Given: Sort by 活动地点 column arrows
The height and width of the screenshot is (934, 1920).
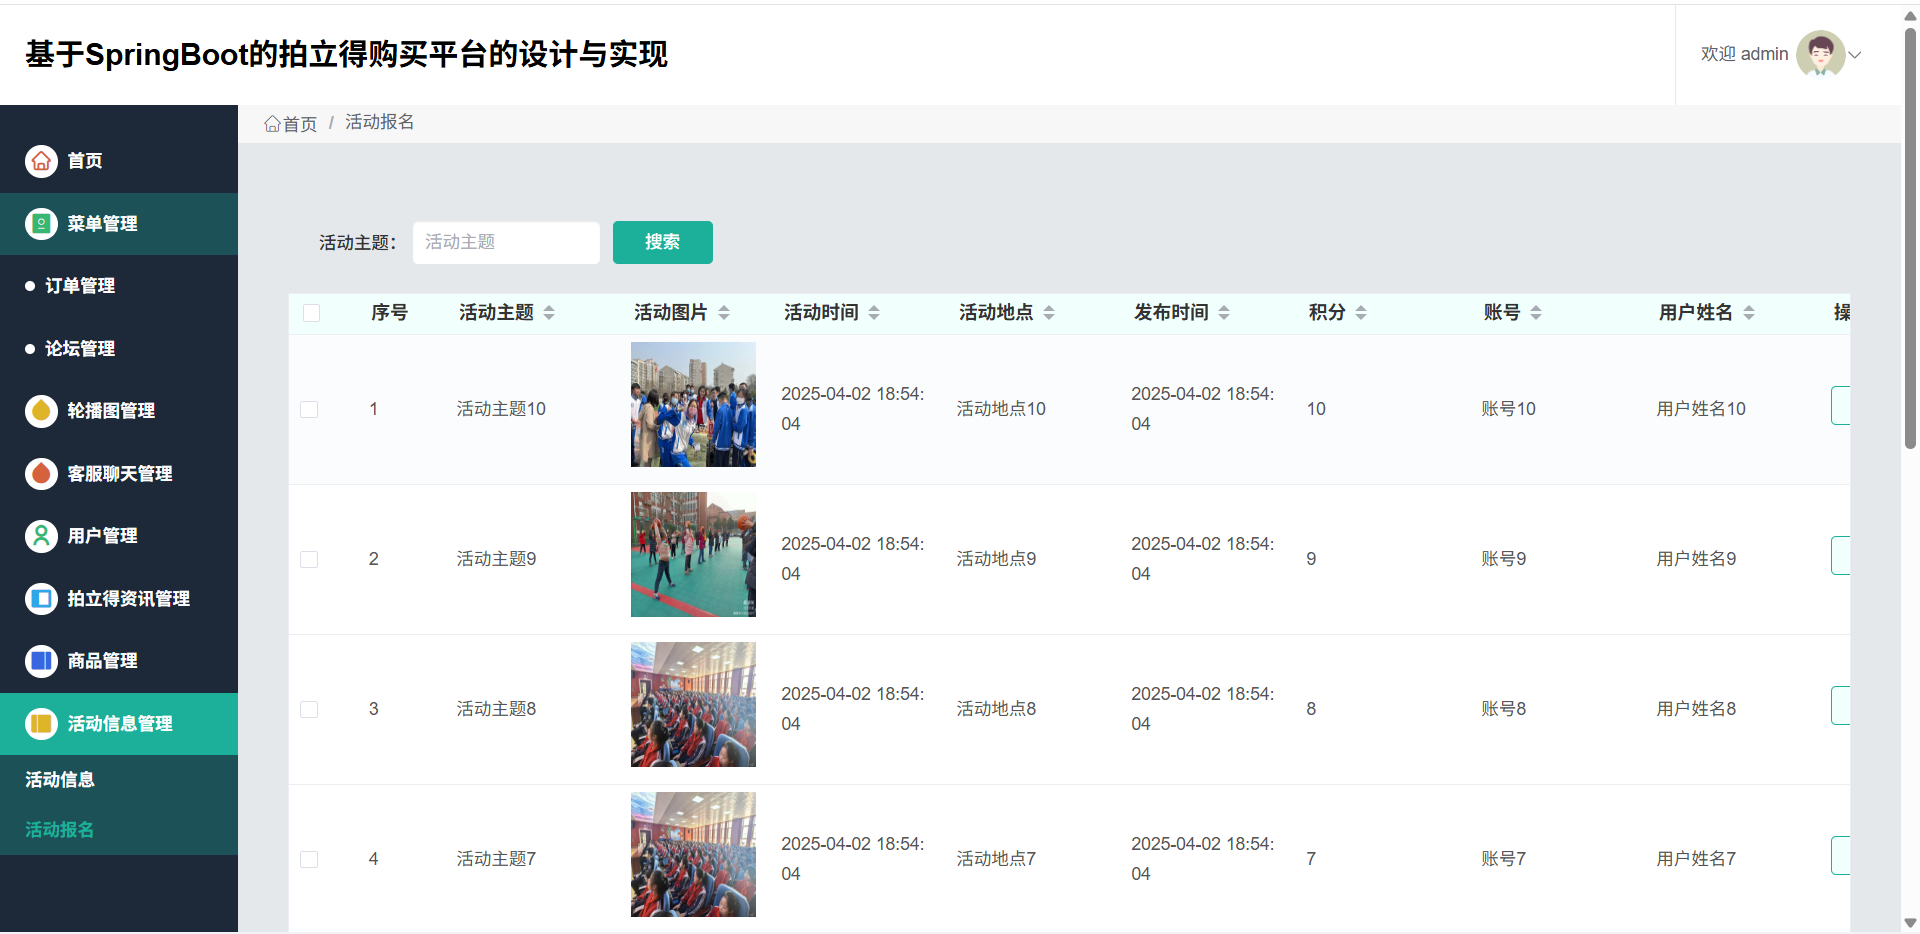Looking at the screenshot, I should point(1049,313).
